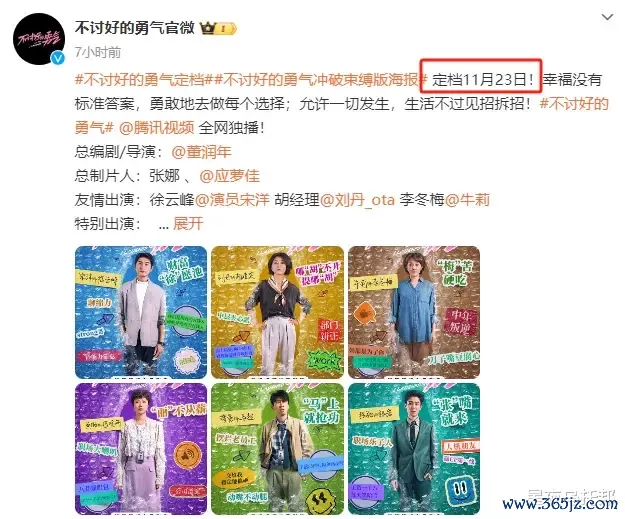Expand the post options chevron
This screenshot has width=625, height=519.
(607, 17)
